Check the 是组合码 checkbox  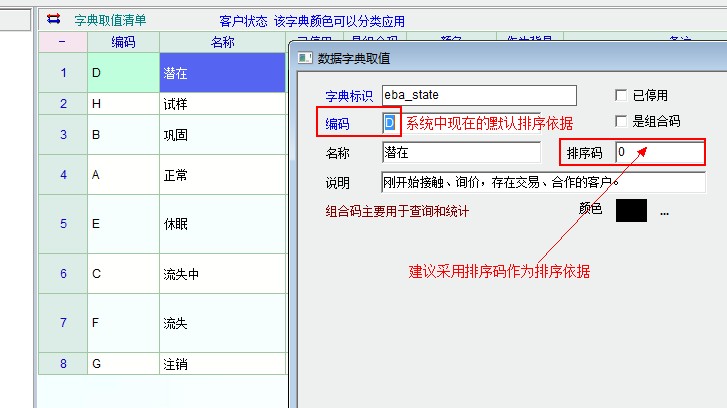click(x=621, y=121)
